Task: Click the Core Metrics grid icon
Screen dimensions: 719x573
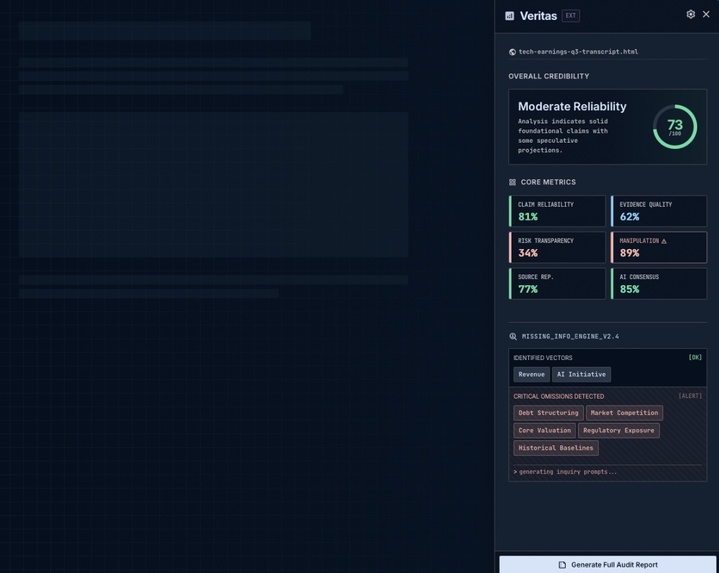Action: (512, 182)
